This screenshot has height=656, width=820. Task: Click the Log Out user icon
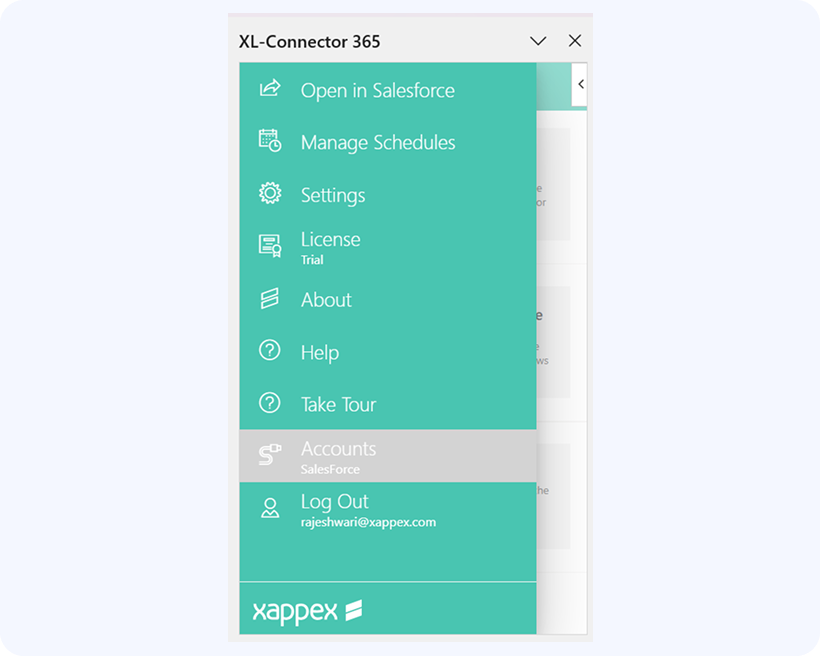click(x=270, y=508)
